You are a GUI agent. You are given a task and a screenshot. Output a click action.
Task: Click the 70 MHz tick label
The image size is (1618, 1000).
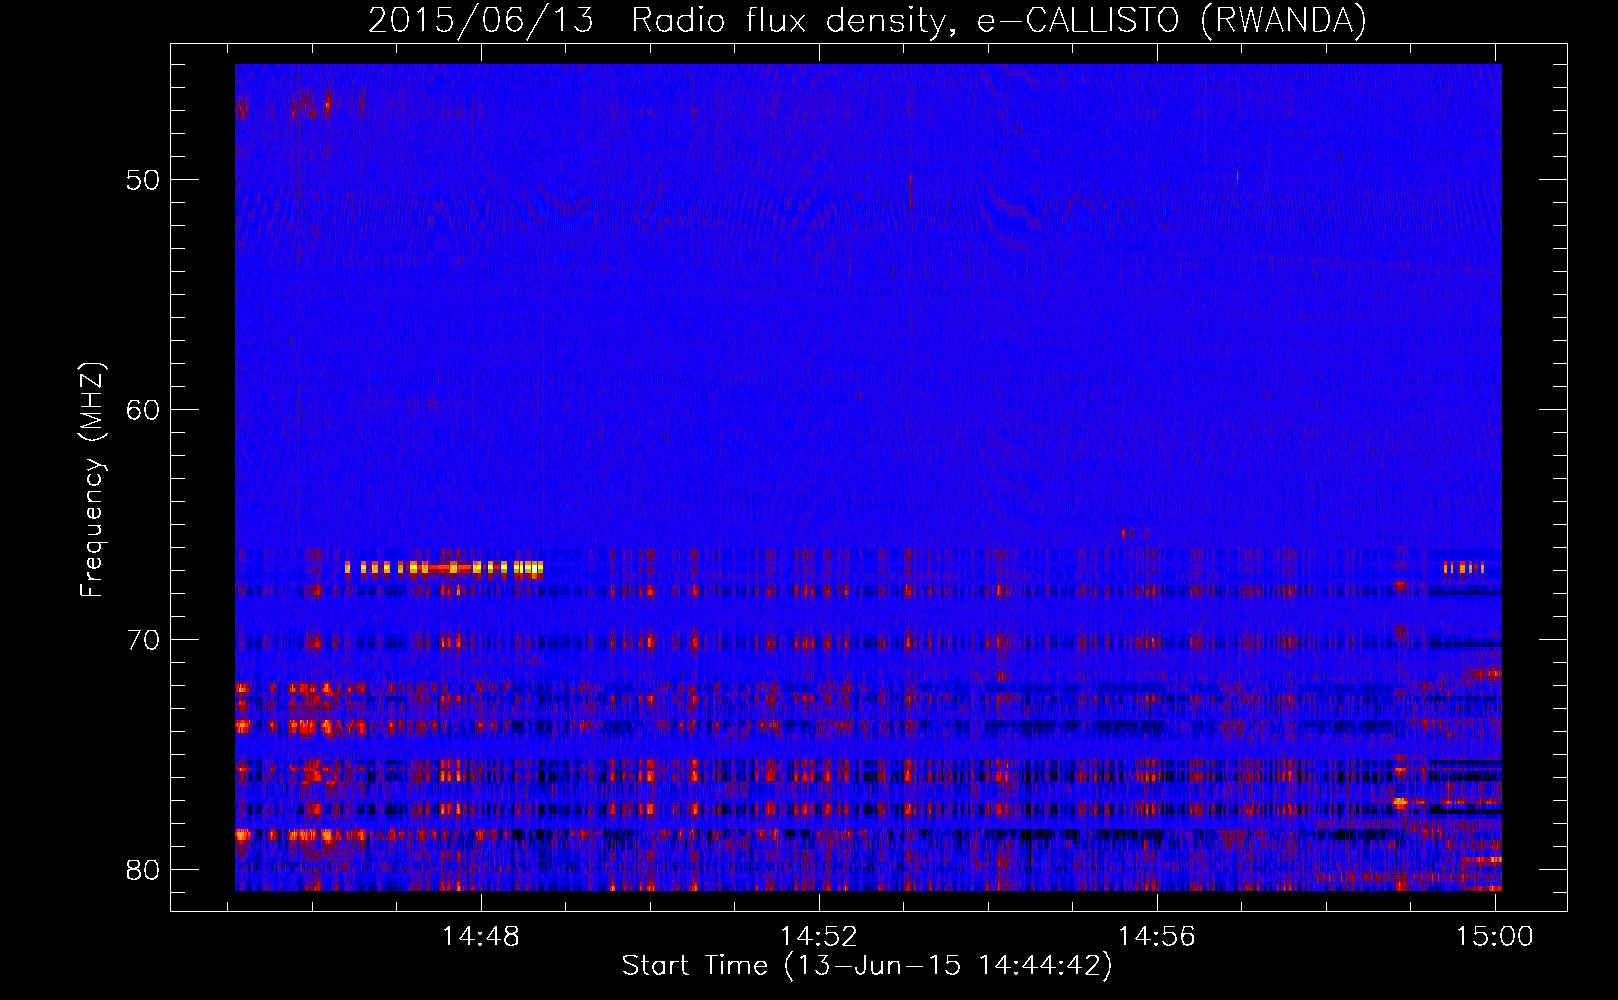tap(143, 640)
